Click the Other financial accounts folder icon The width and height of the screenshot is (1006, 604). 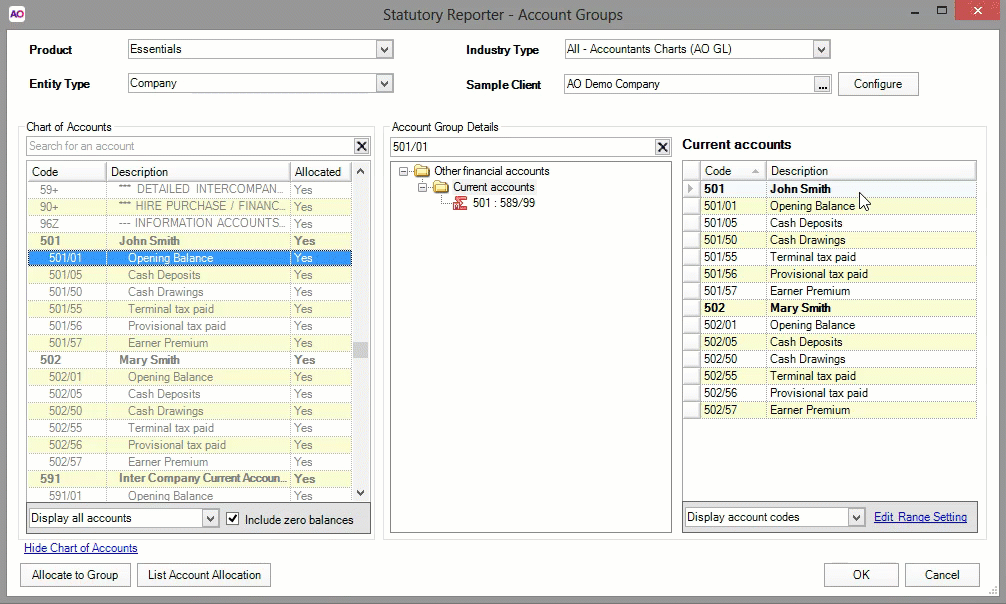[421, 171]
